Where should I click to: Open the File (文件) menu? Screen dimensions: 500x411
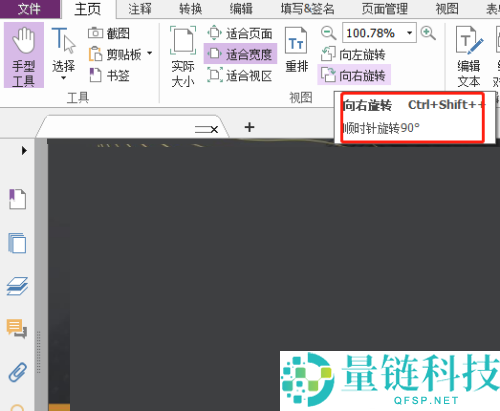coord(30,9)
